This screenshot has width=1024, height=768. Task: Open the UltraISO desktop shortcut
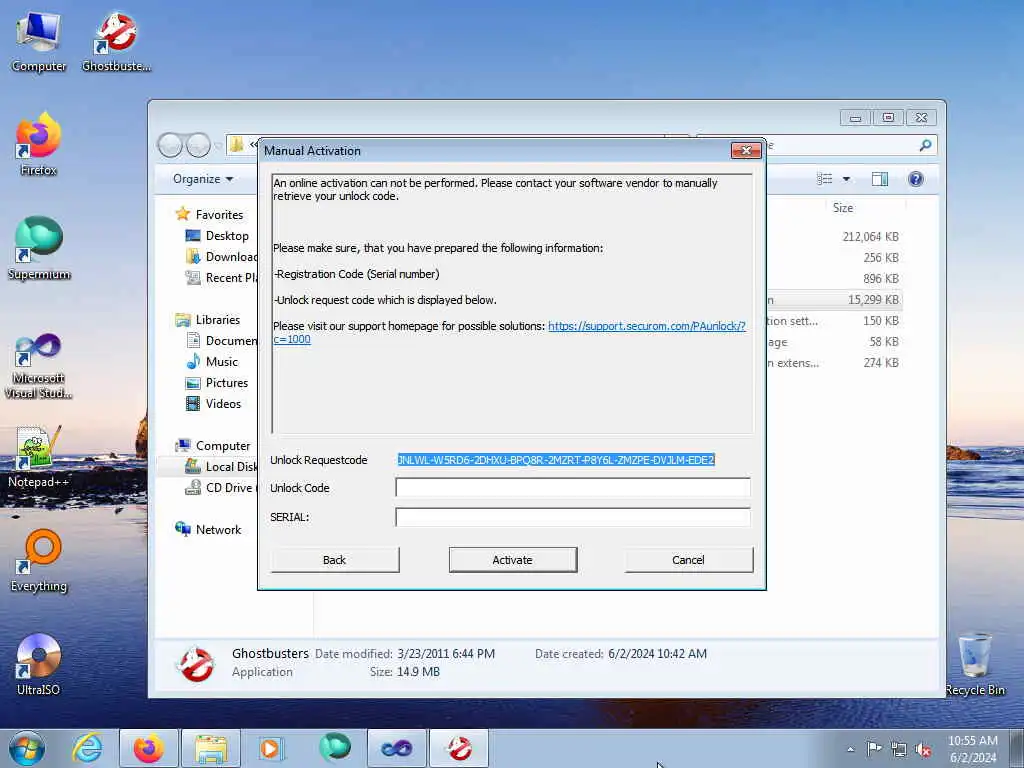click(39, 665)
